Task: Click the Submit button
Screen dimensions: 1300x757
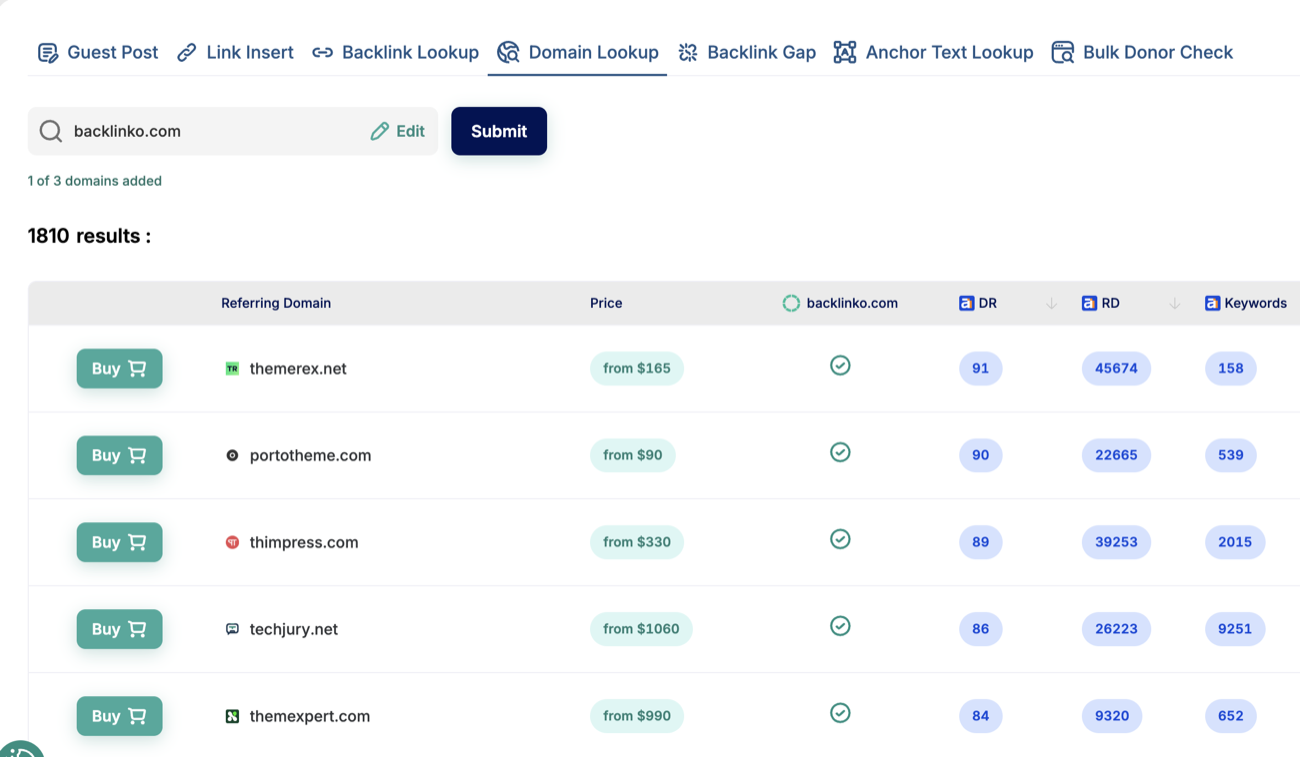Action: tap(499, 131)
